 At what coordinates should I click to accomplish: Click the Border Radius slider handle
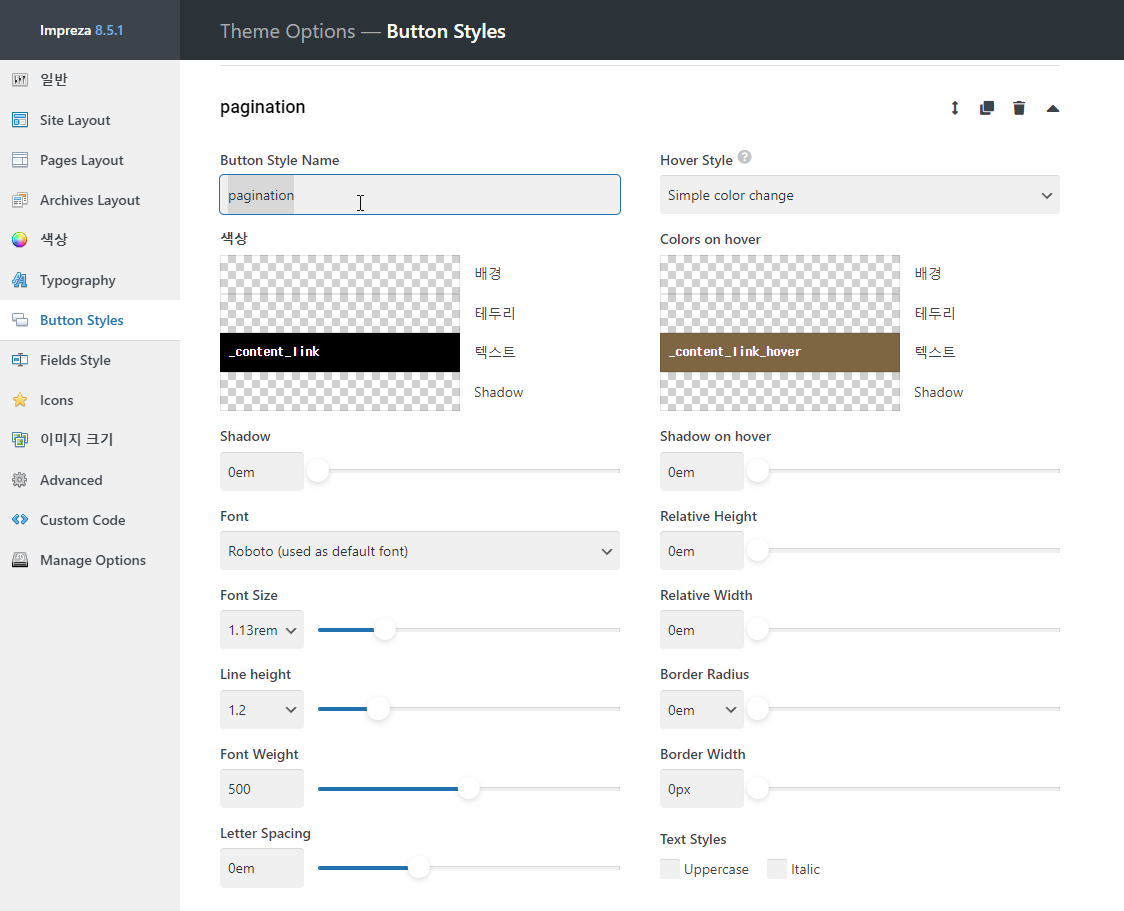pos(758,709)
